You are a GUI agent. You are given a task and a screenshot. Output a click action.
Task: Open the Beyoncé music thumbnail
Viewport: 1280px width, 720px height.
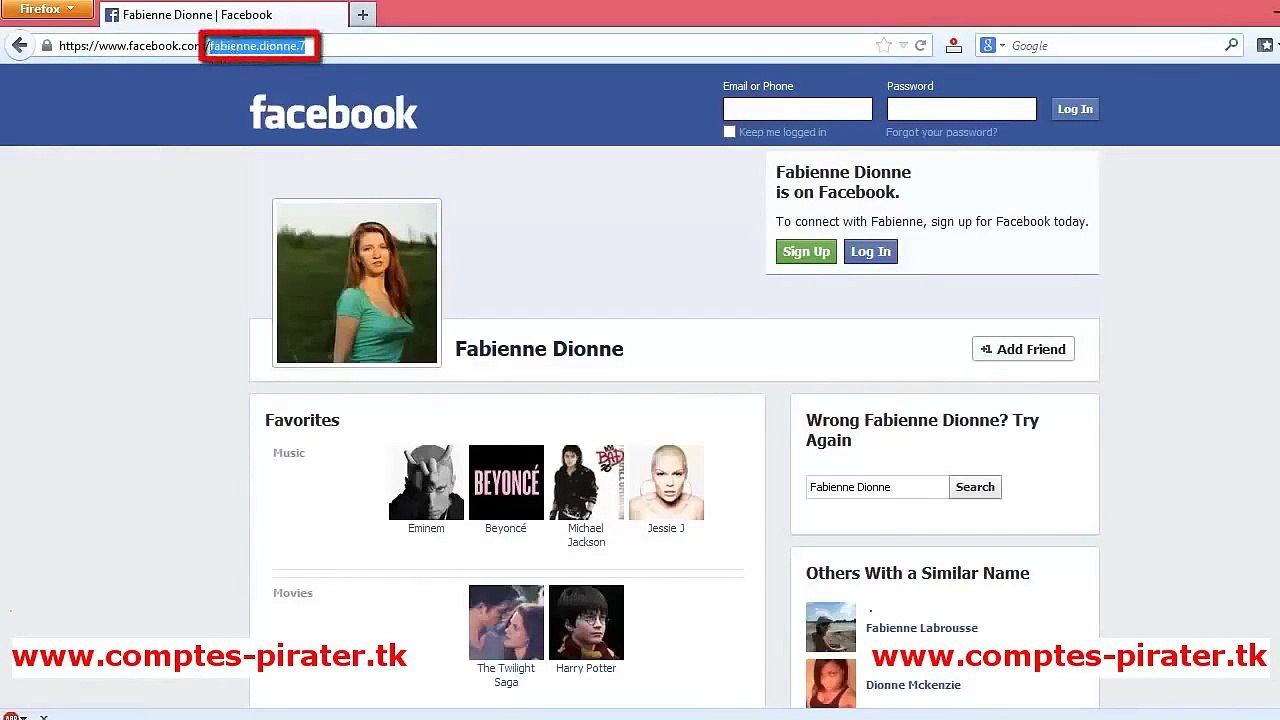click(x=506, y=483)
